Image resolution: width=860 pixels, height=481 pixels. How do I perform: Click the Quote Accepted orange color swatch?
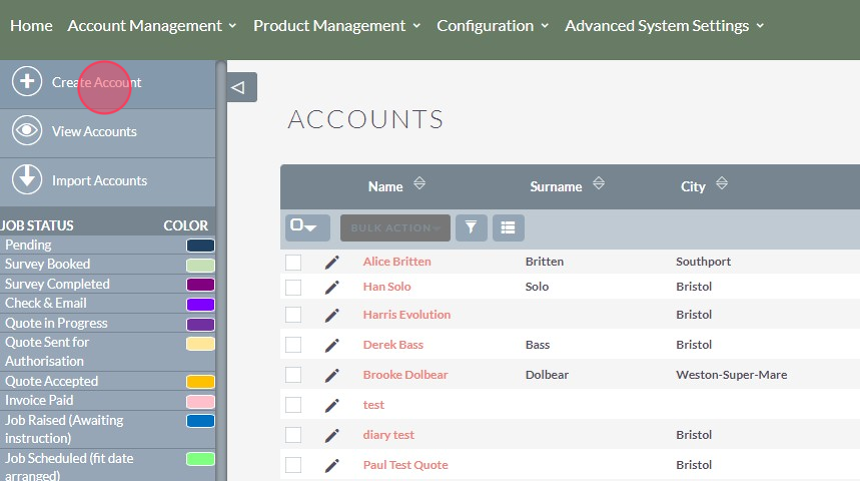[x=200, y=382]
